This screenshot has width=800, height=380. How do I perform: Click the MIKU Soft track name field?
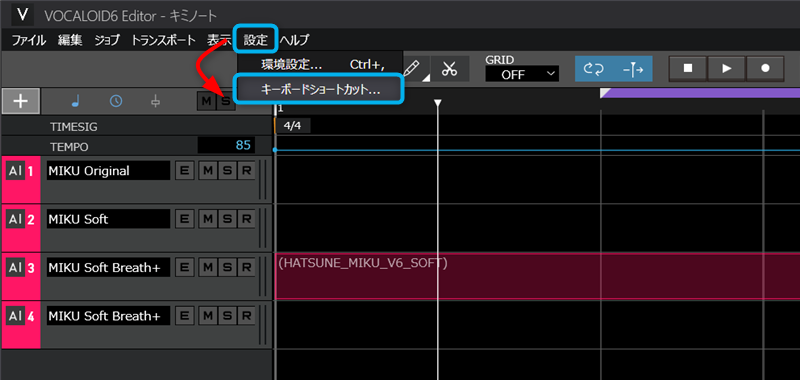[x=108, y=219]
